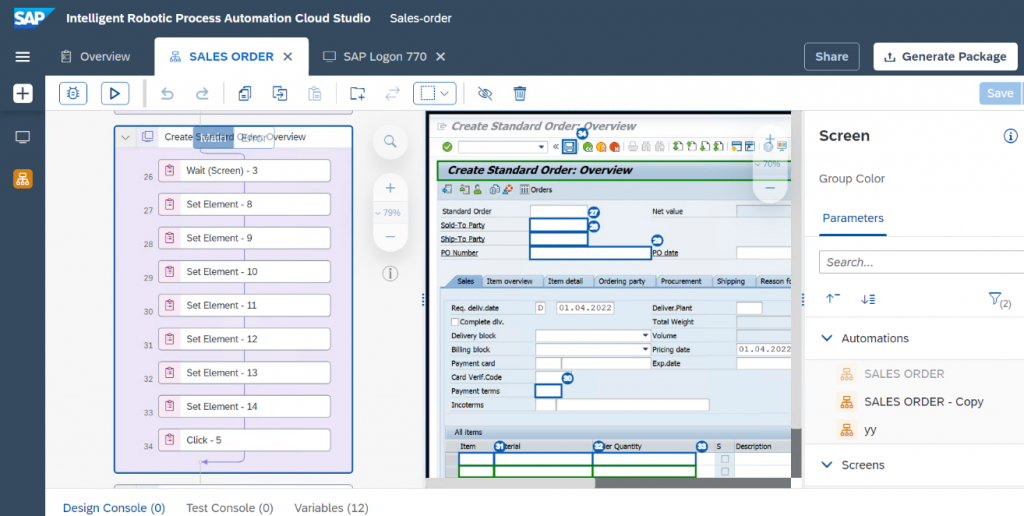Select the Set Element - 8 step

(244, 204)
